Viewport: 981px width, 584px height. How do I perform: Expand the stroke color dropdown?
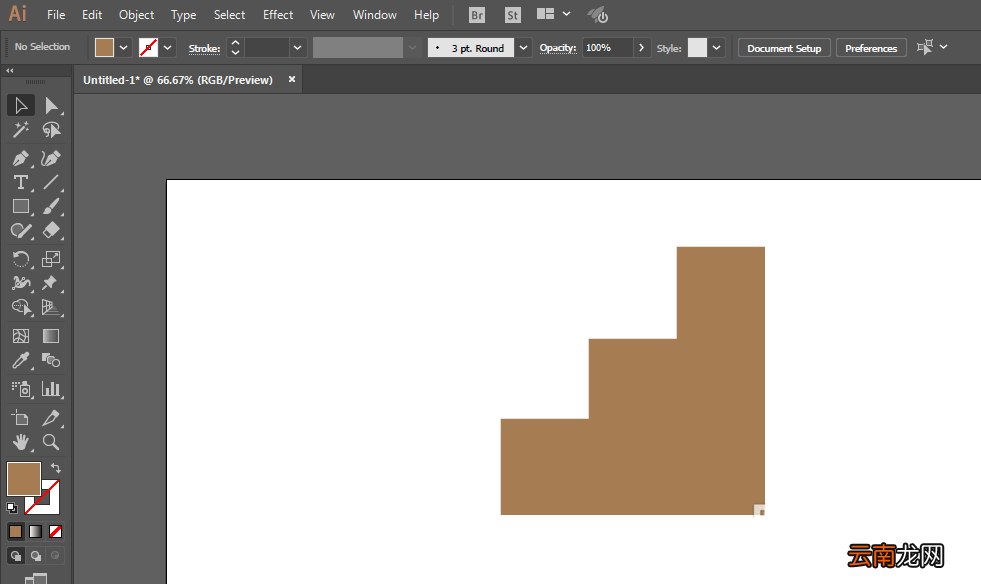pyautogui.click(x=167, y=48)
